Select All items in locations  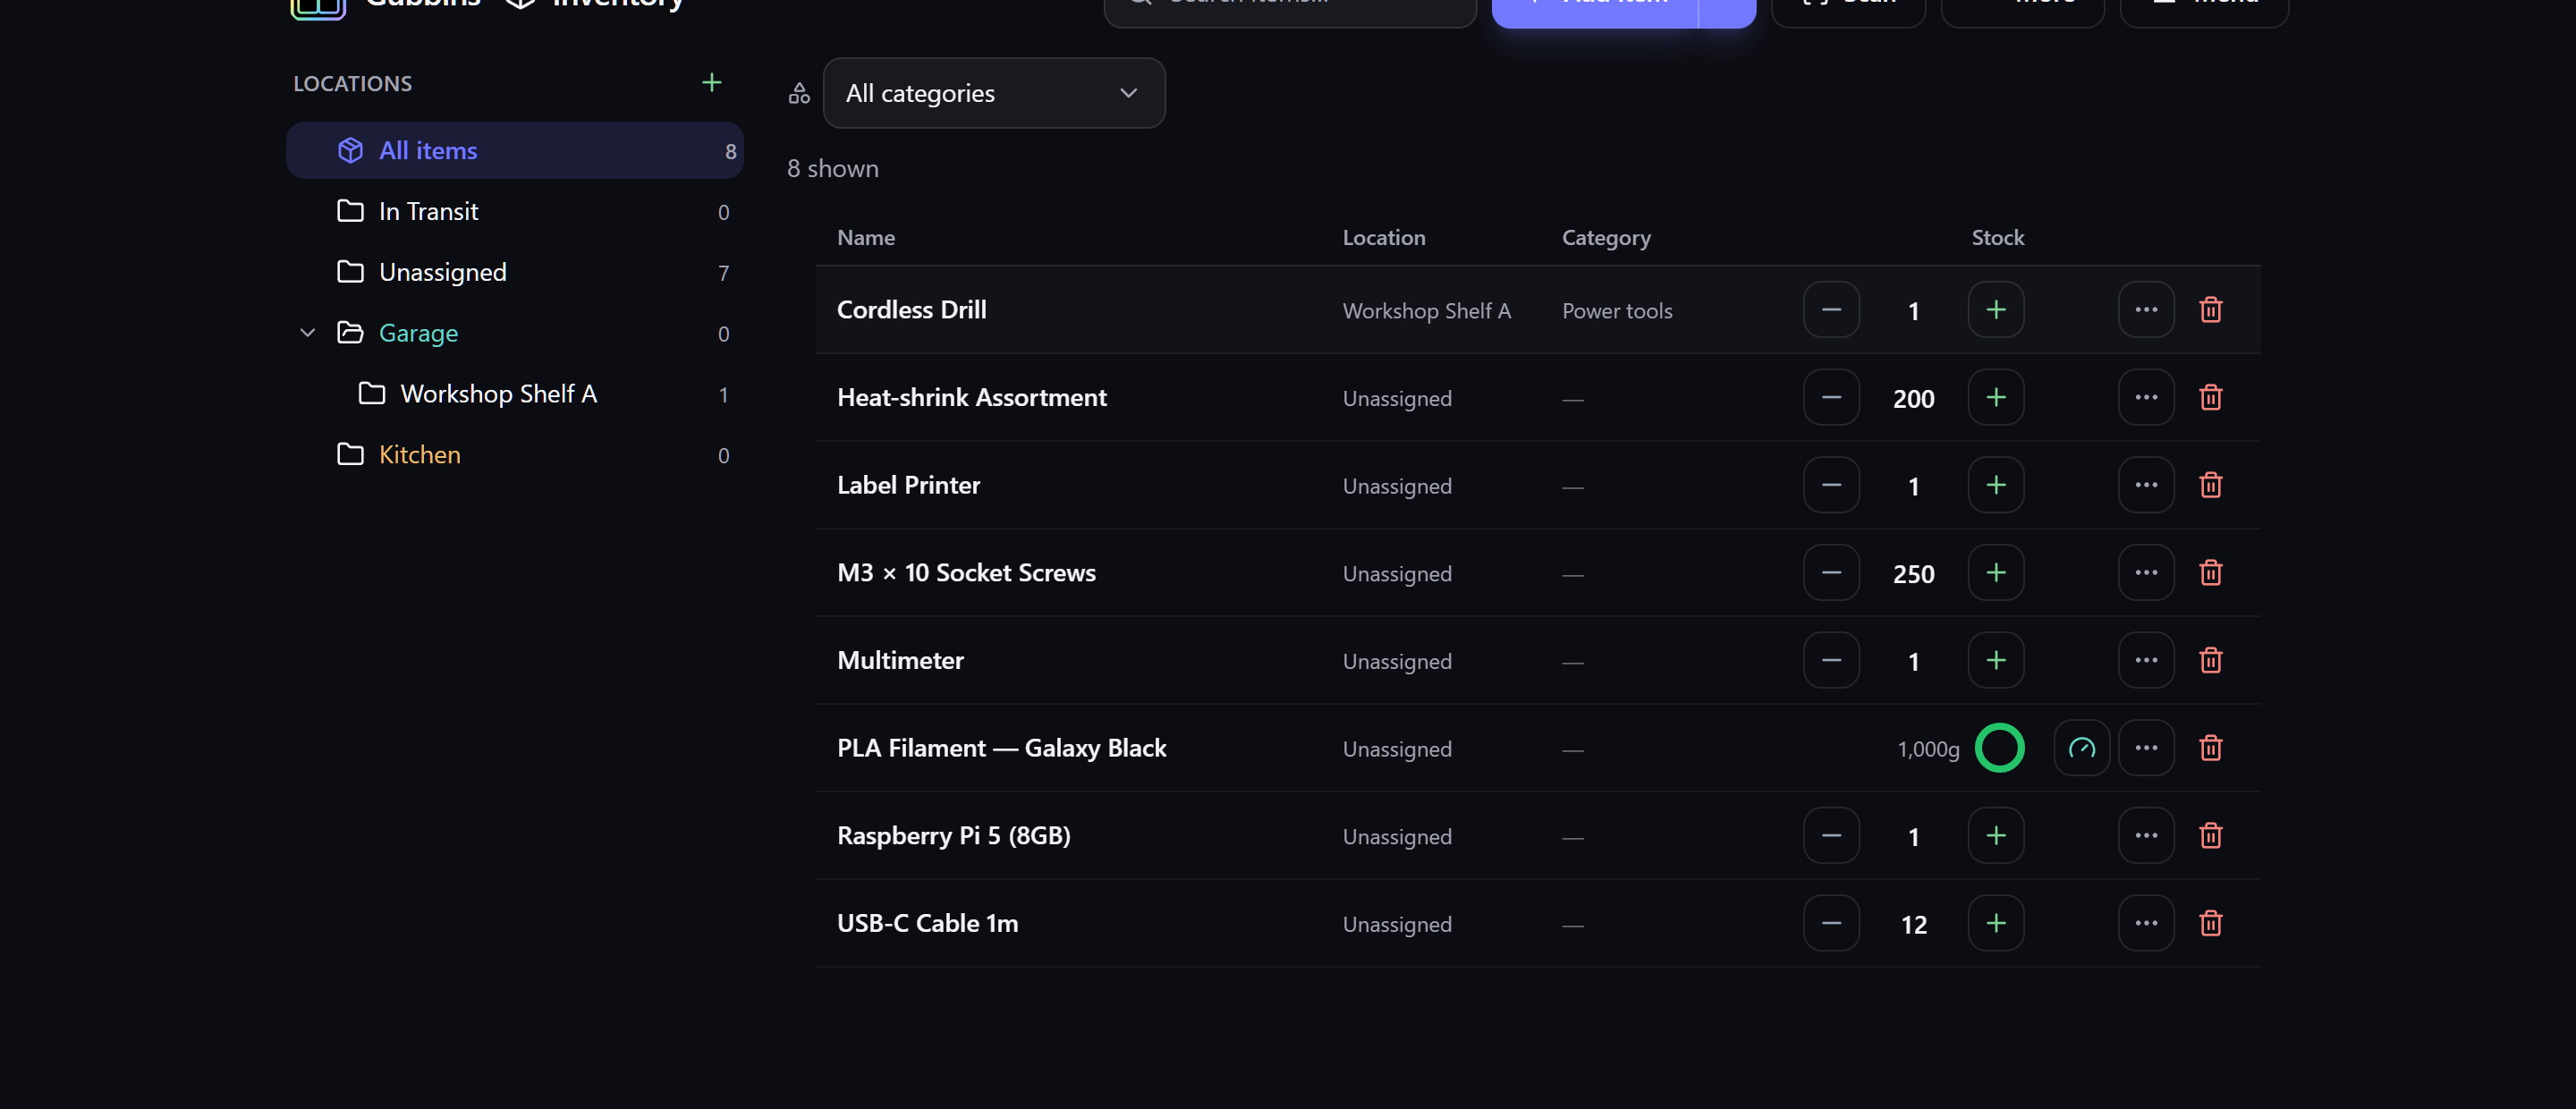(514, 150)
